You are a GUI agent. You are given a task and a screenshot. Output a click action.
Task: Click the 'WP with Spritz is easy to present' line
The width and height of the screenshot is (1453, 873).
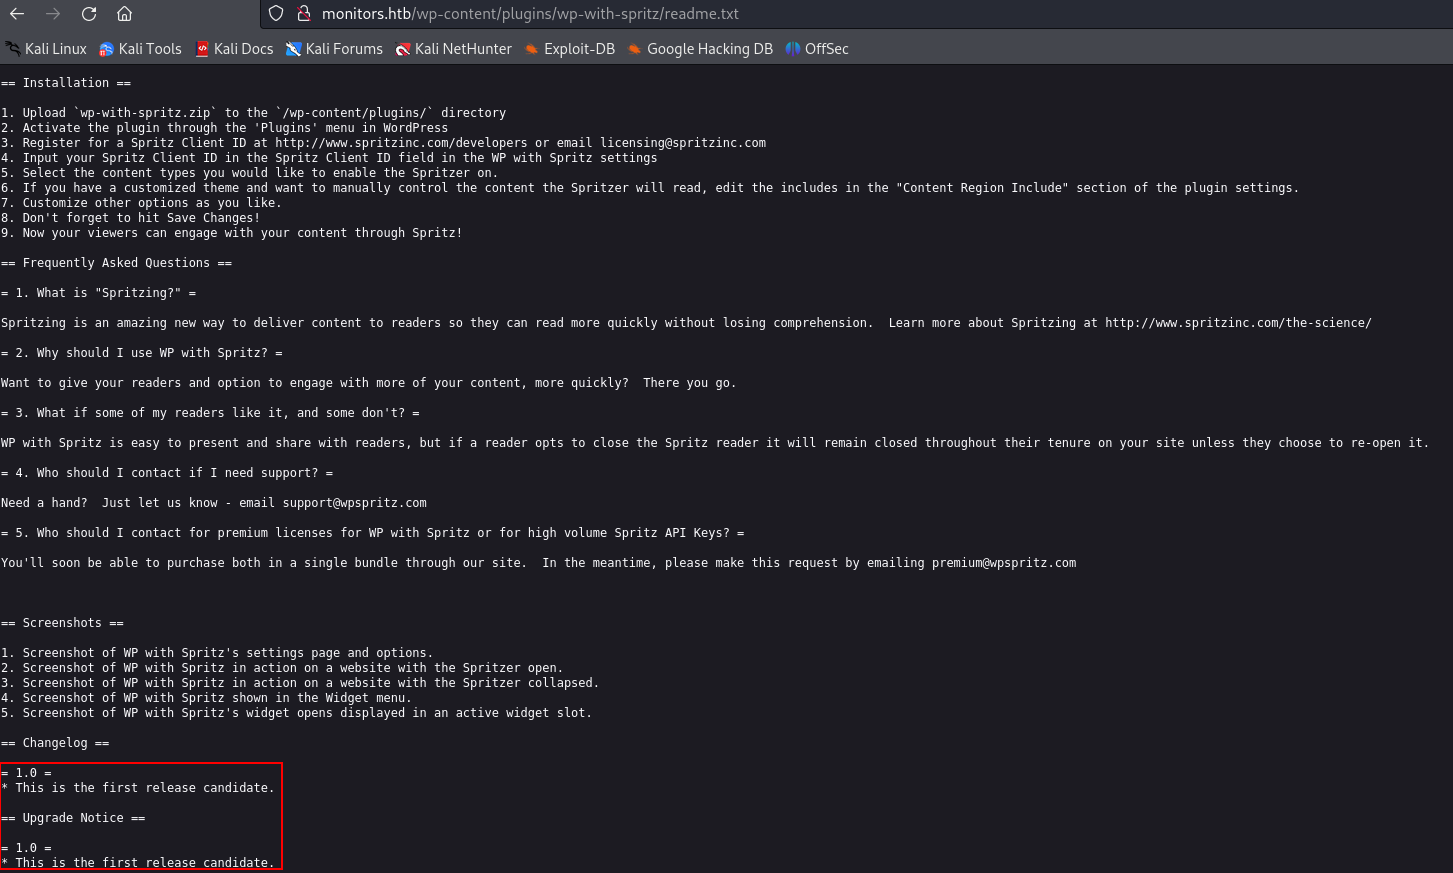(715, 443)
